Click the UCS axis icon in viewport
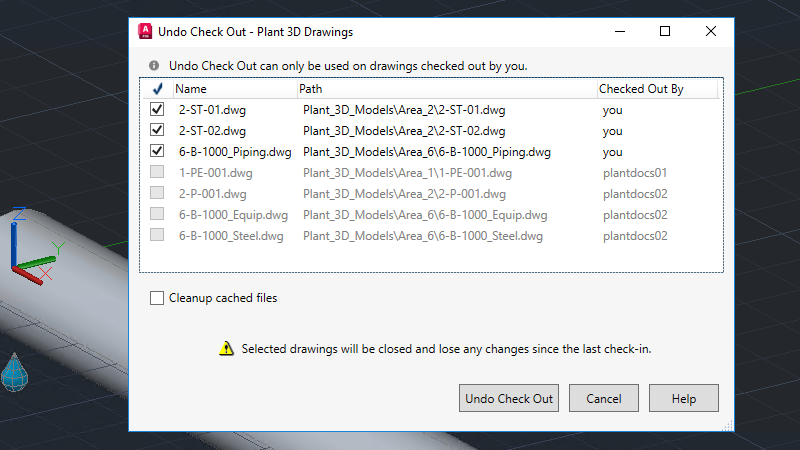800x450 pixels. click(x=33, y=247)
